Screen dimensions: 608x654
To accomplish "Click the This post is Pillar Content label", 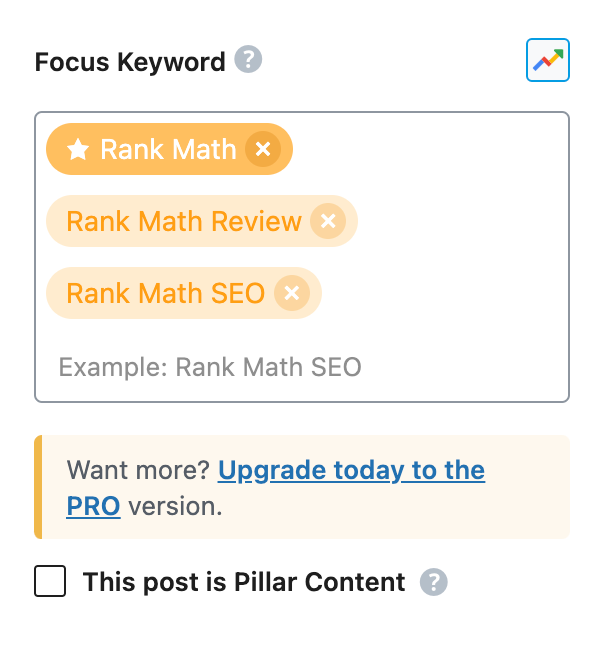I will [244, 582].
